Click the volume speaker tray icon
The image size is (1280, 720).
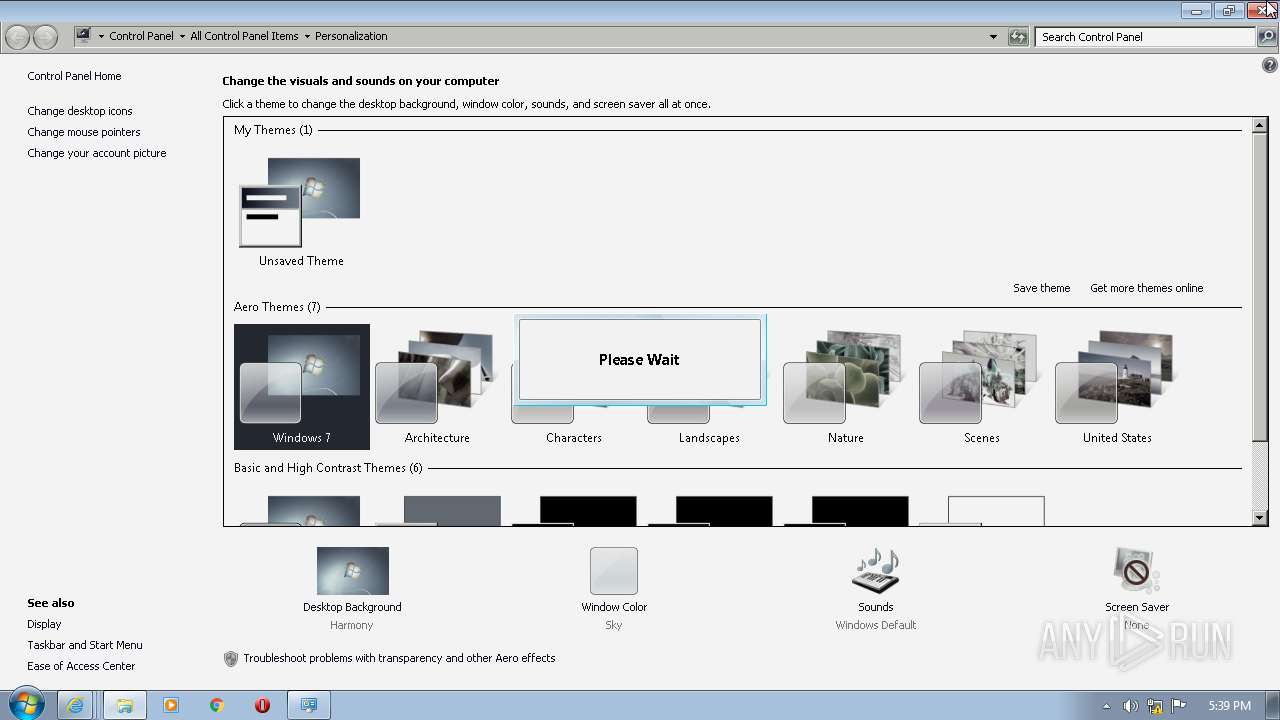tap(1130, 706)
